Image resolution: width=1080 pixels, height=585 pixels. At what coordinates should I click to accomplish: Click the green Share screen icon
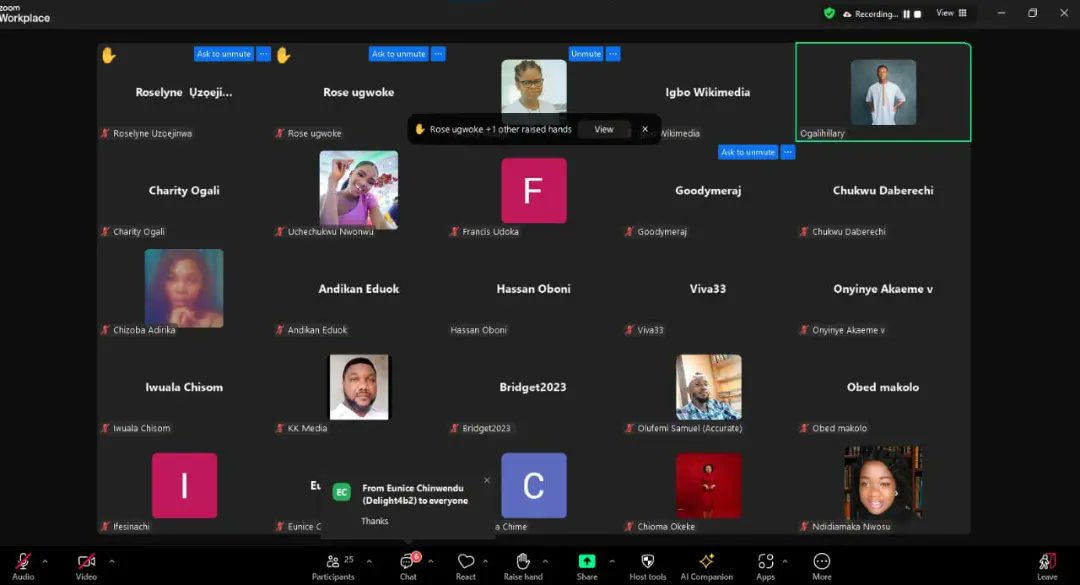pyautogui.click(x=587, y=561)
